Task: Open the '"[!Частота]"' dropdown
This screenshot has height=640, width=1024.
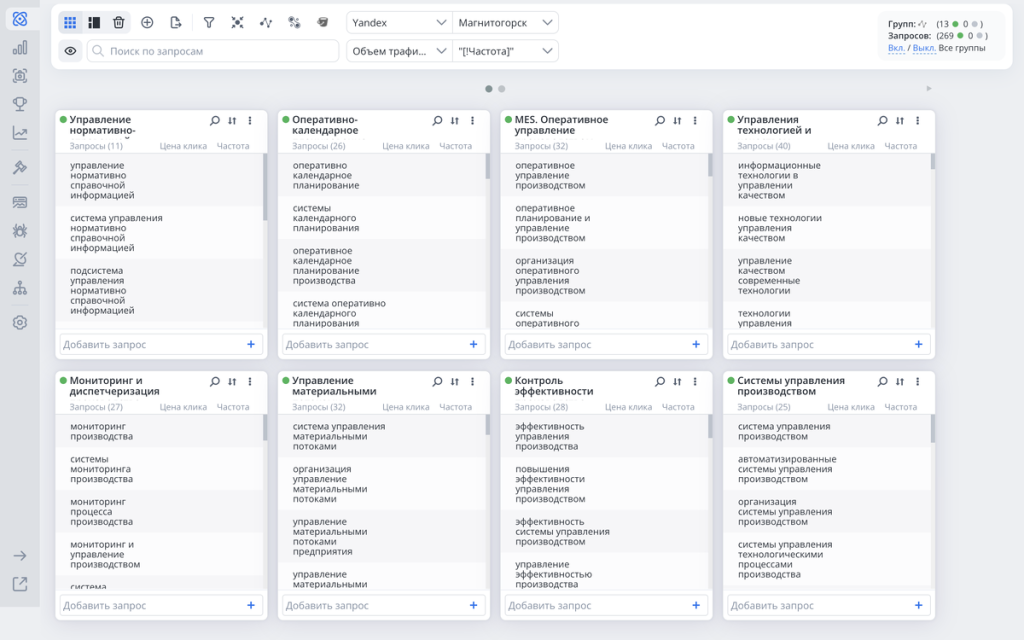Action: [505, 51]
